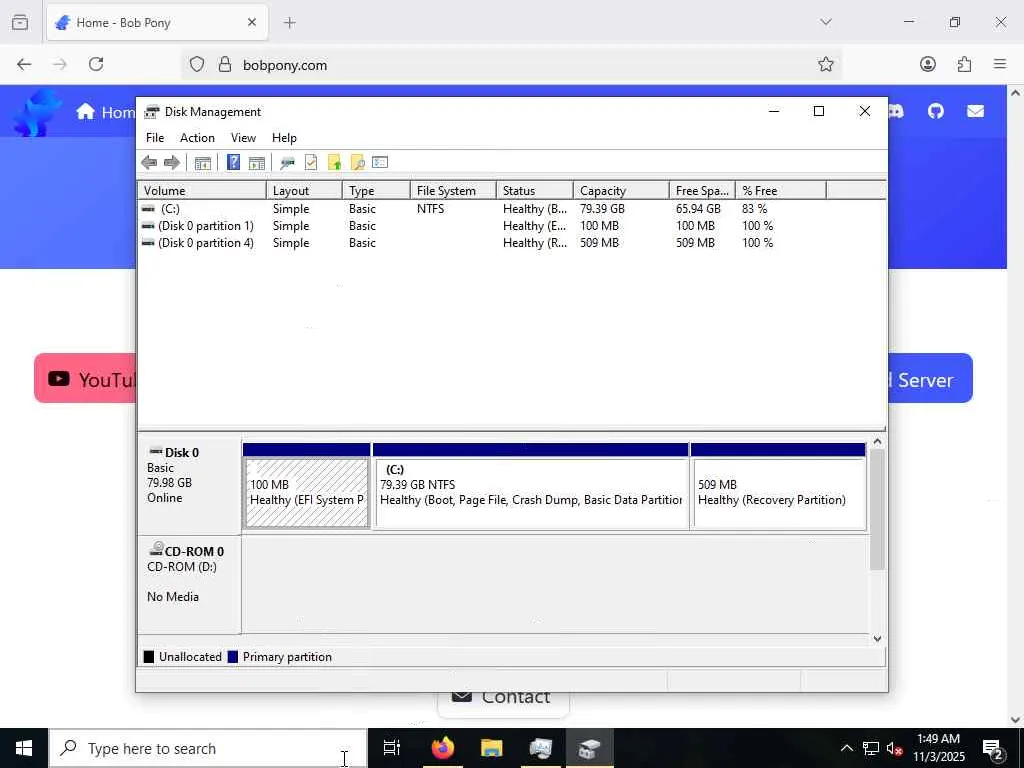The width and height of the screenshot is (1024, 768).
Task: Click the disk graphical view scroll down arrow
Action: (877, 639)
